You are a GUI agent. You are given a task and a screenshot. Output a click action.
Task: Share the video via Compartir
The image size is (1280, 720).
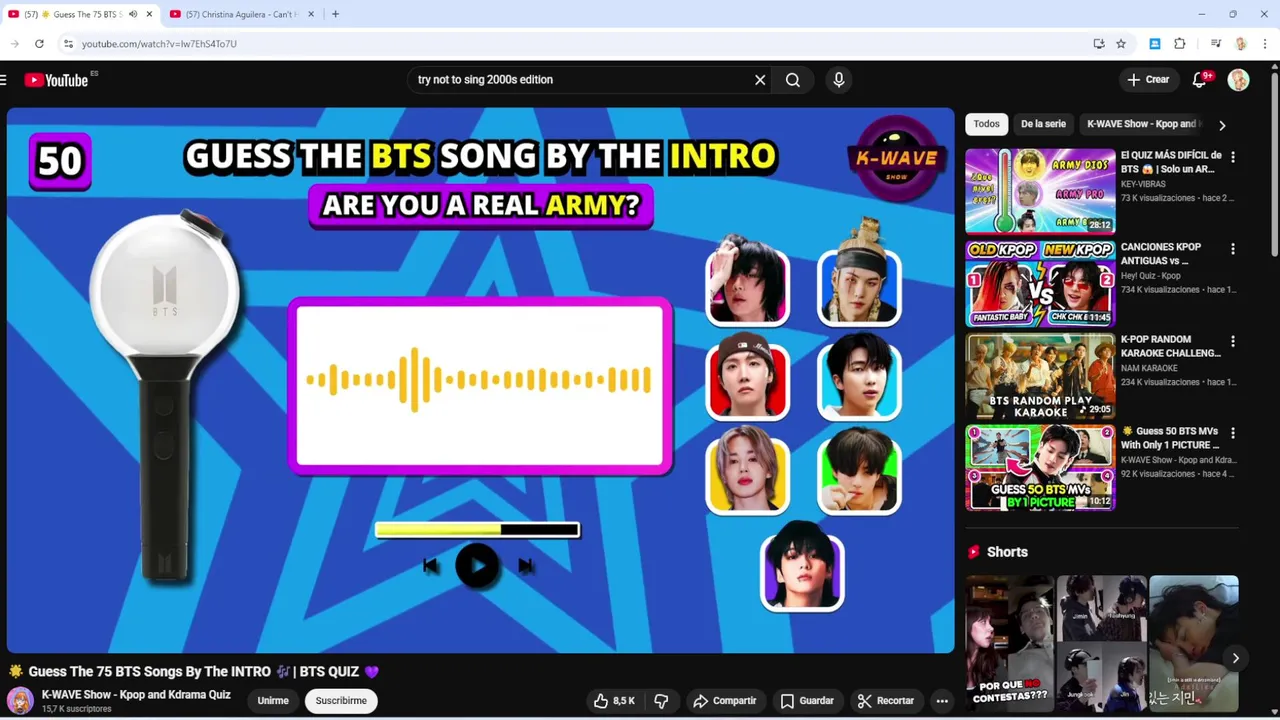coord(725,701)
